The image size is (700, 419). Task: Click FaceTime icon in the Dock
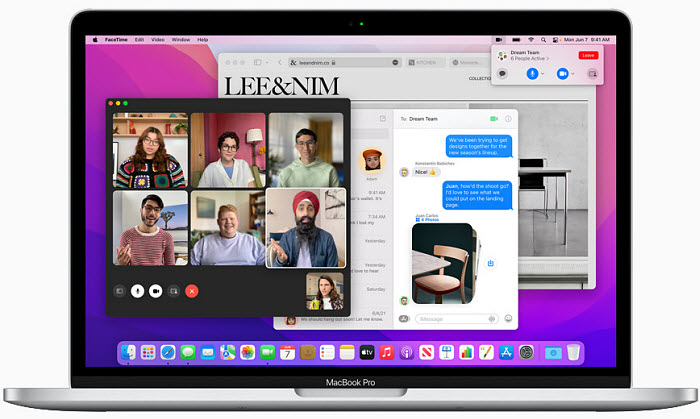click(267, 353)
